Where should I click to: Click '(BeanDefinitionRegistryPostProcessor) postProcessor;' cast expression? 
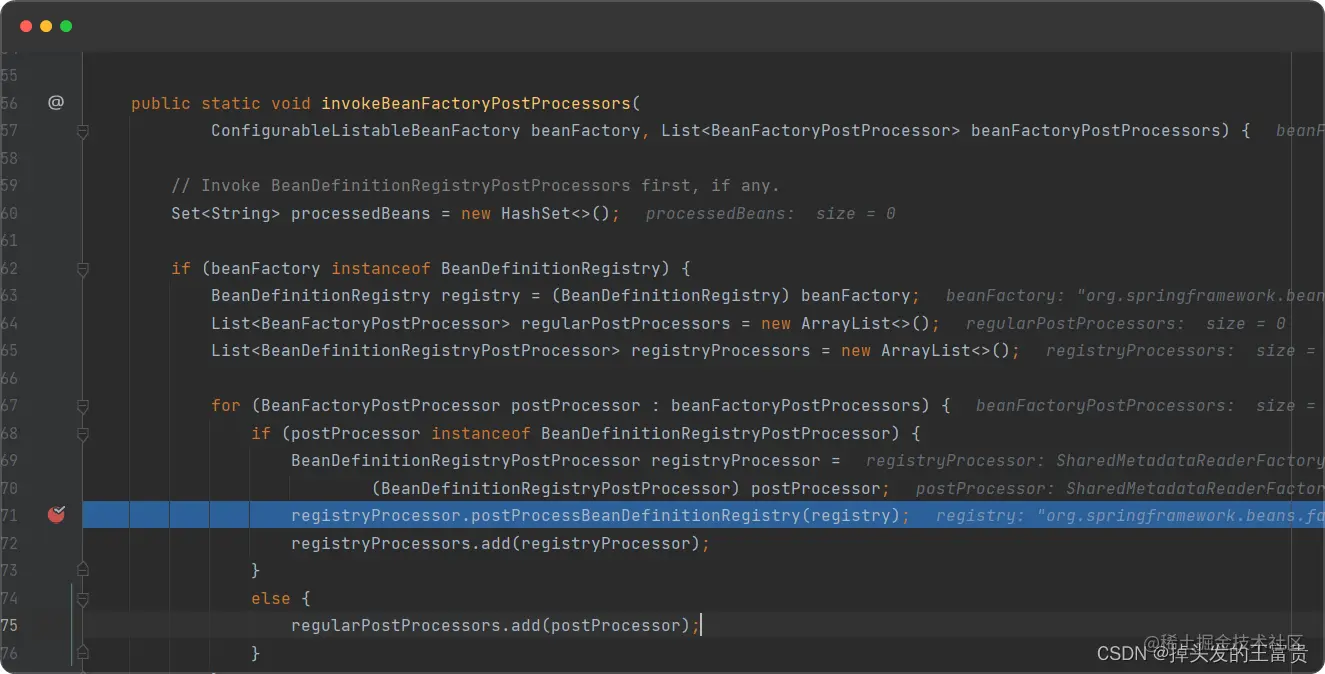click(630, 489)
